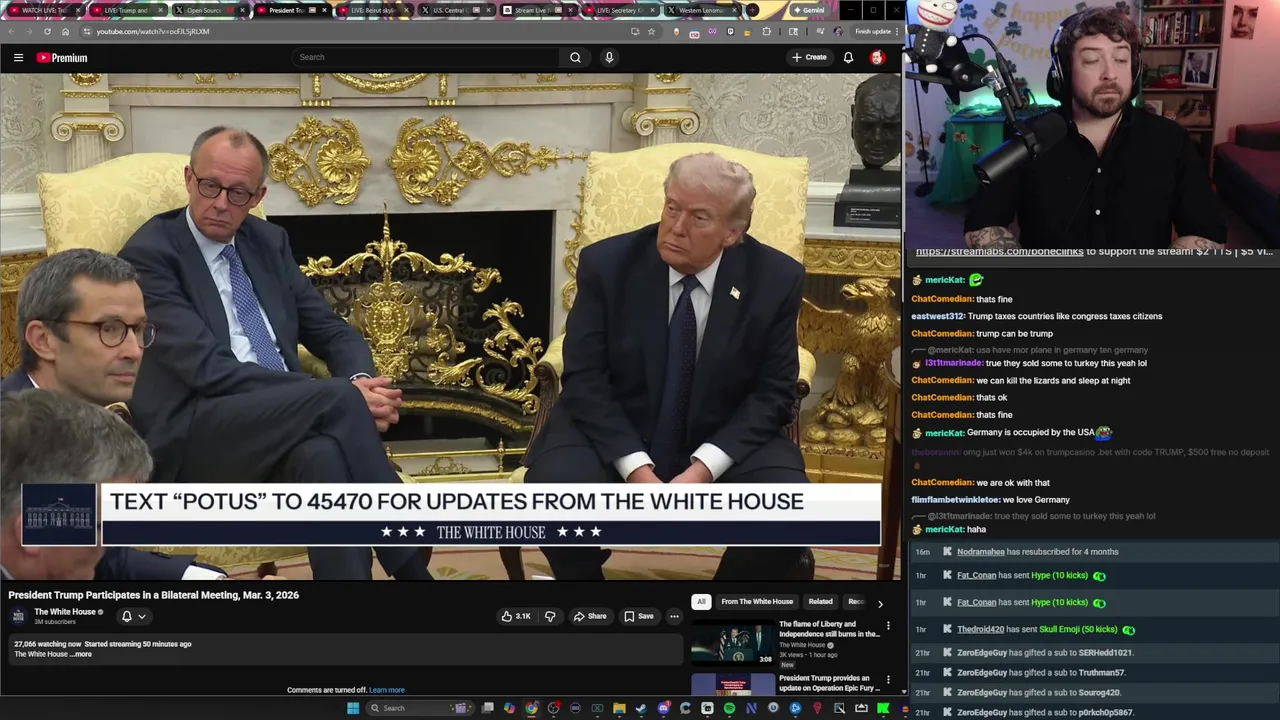Select the Related chip

[820, 602]
